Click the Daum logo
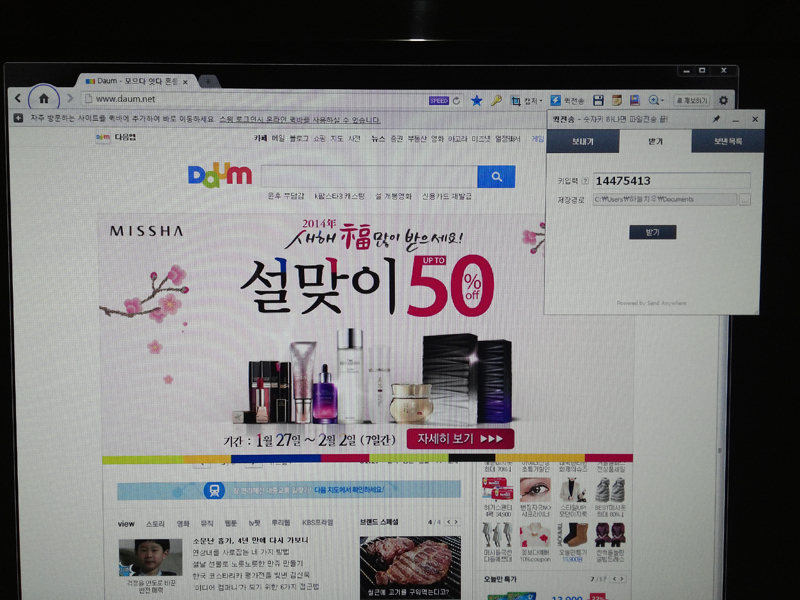Screen dimensions: 800x600 pyautogui.click(x=220, y=176)
